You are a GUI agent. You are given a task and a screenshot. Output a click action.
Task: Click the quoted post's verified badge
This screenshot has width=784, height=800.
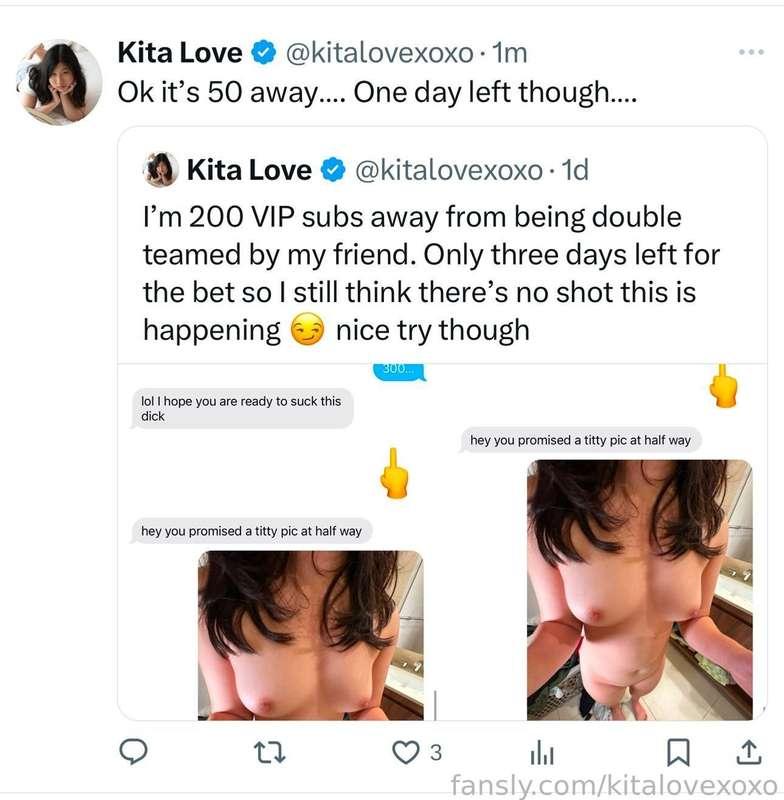[333, 169]
